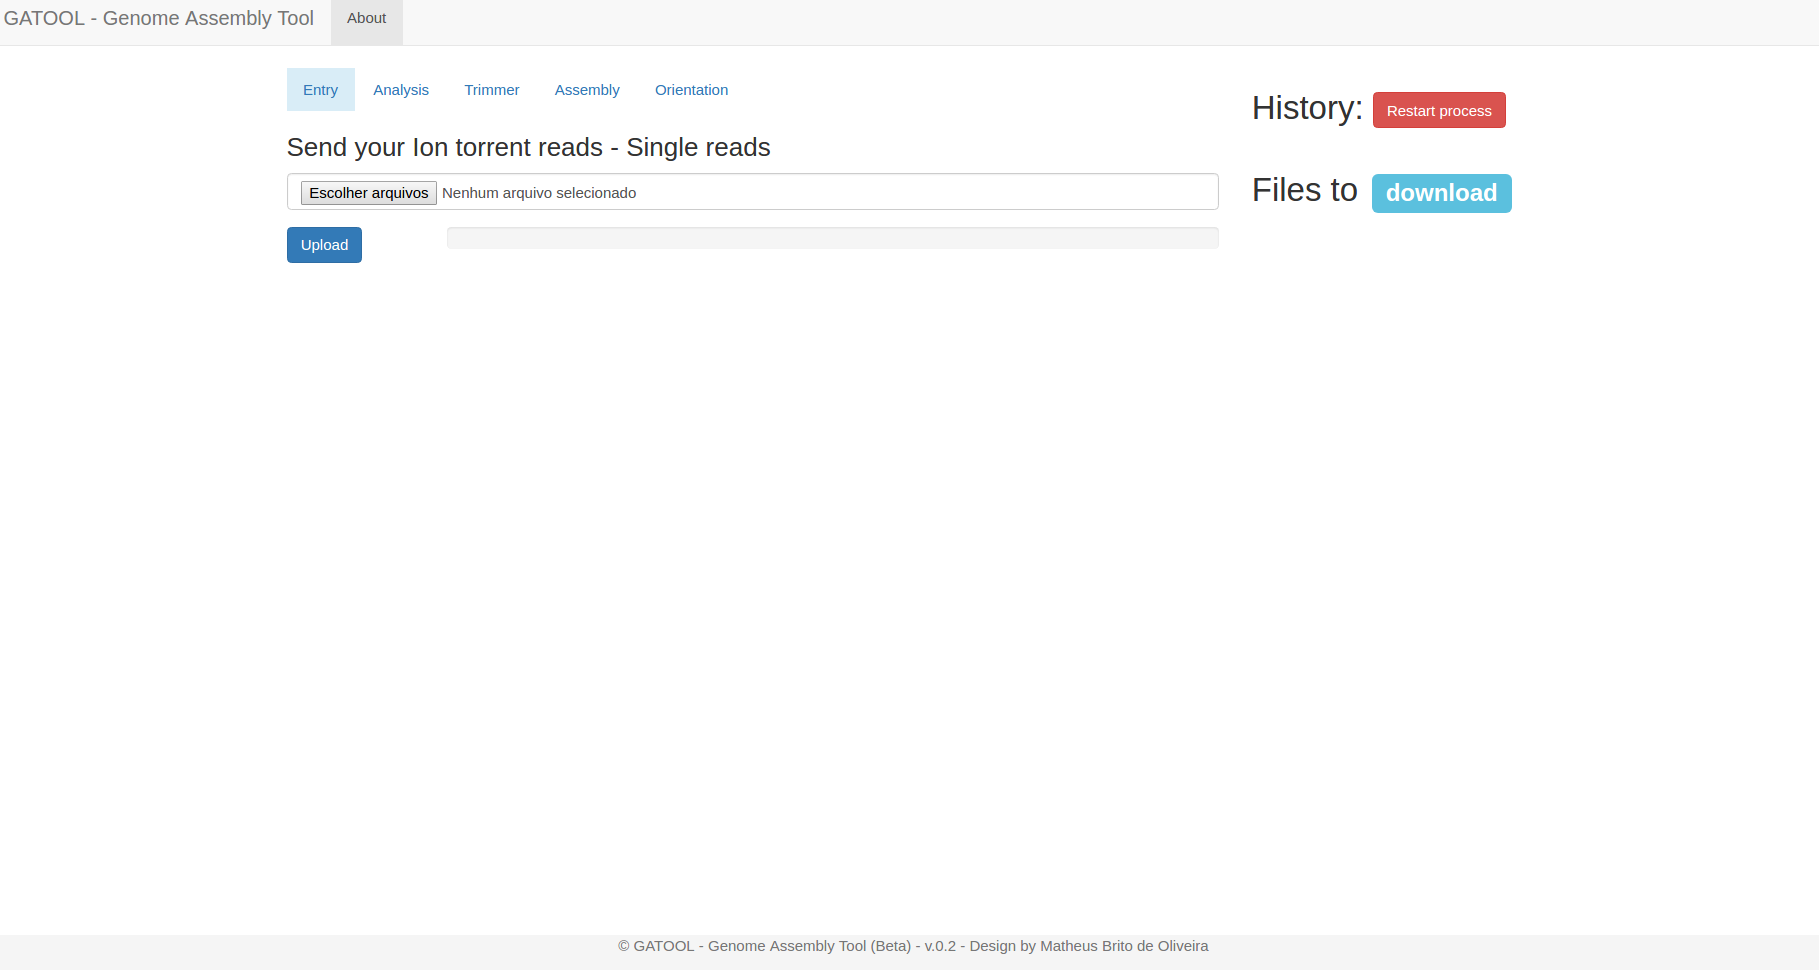Switch to the Analysis tab
The height and width of the screenshot is (970, 1819).
[x=401, y=89]
